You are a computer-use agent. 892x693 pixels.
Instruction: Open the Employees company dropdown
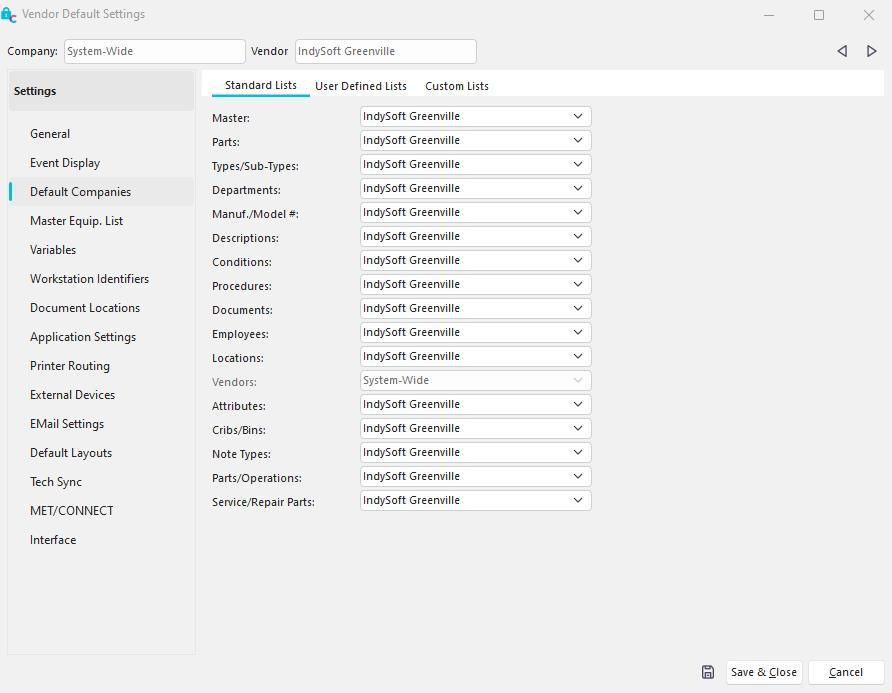point(577,332)
